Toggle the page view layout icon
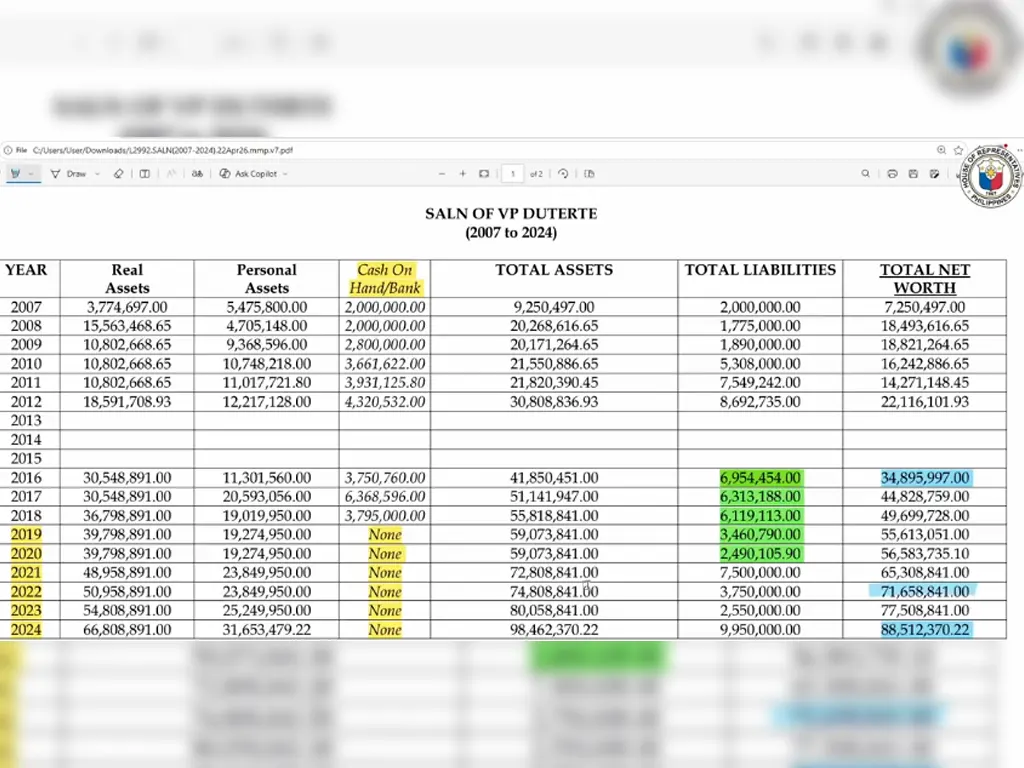Image resolution: width=1024 pixels, height=768 pixels. point(145,174)
